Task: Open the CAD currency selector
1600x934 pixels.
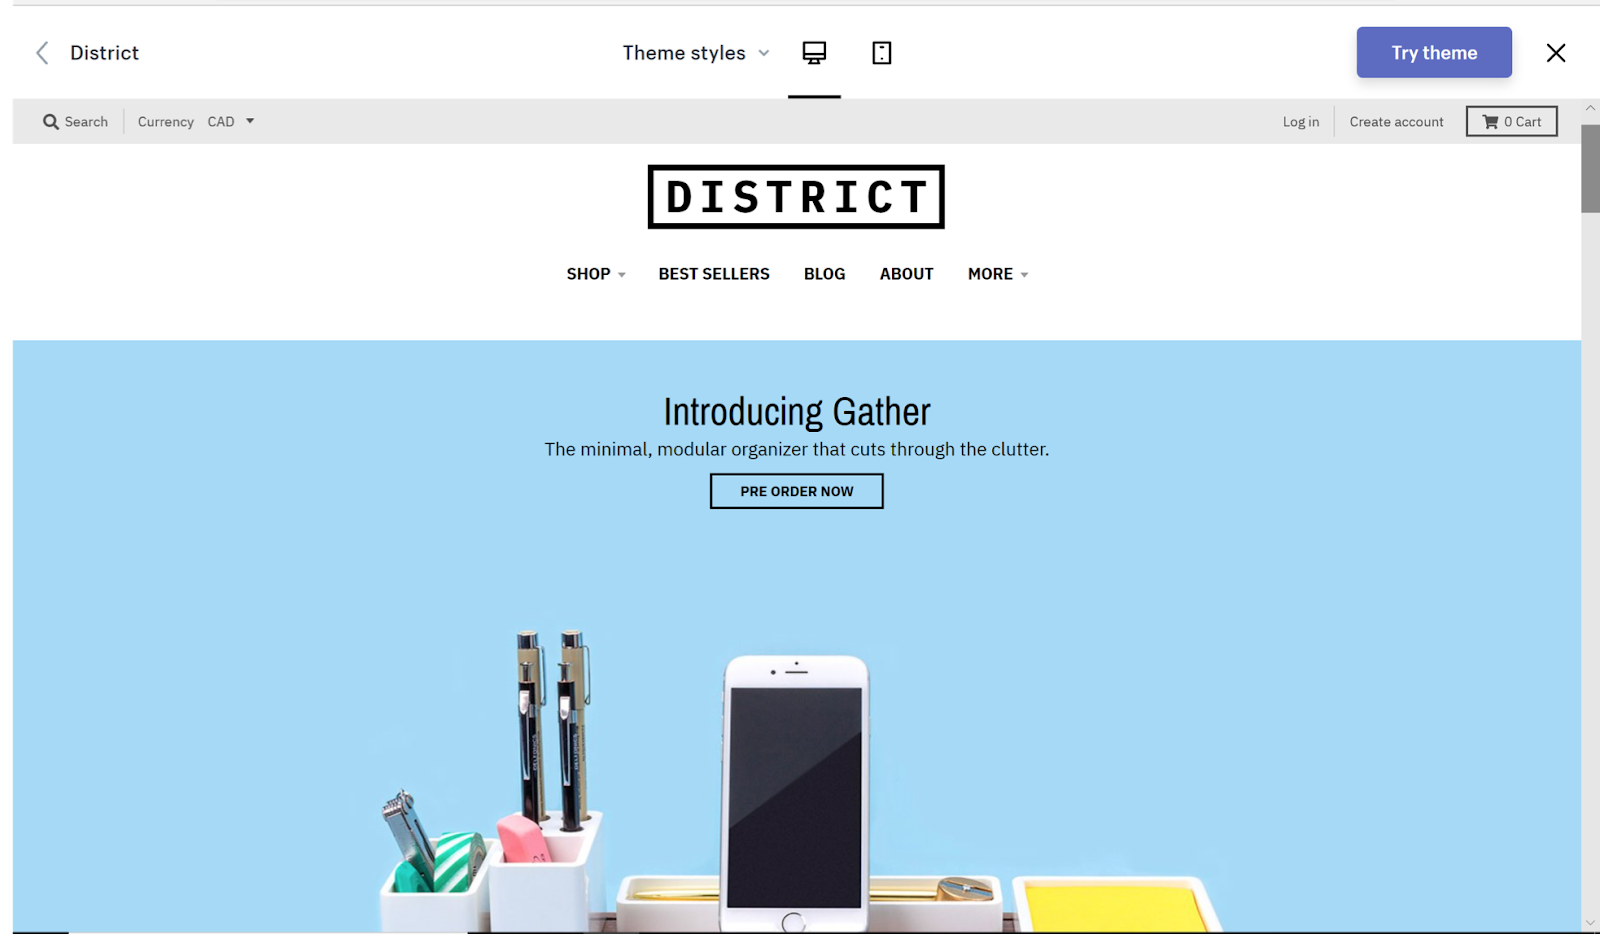Action: 231,122
